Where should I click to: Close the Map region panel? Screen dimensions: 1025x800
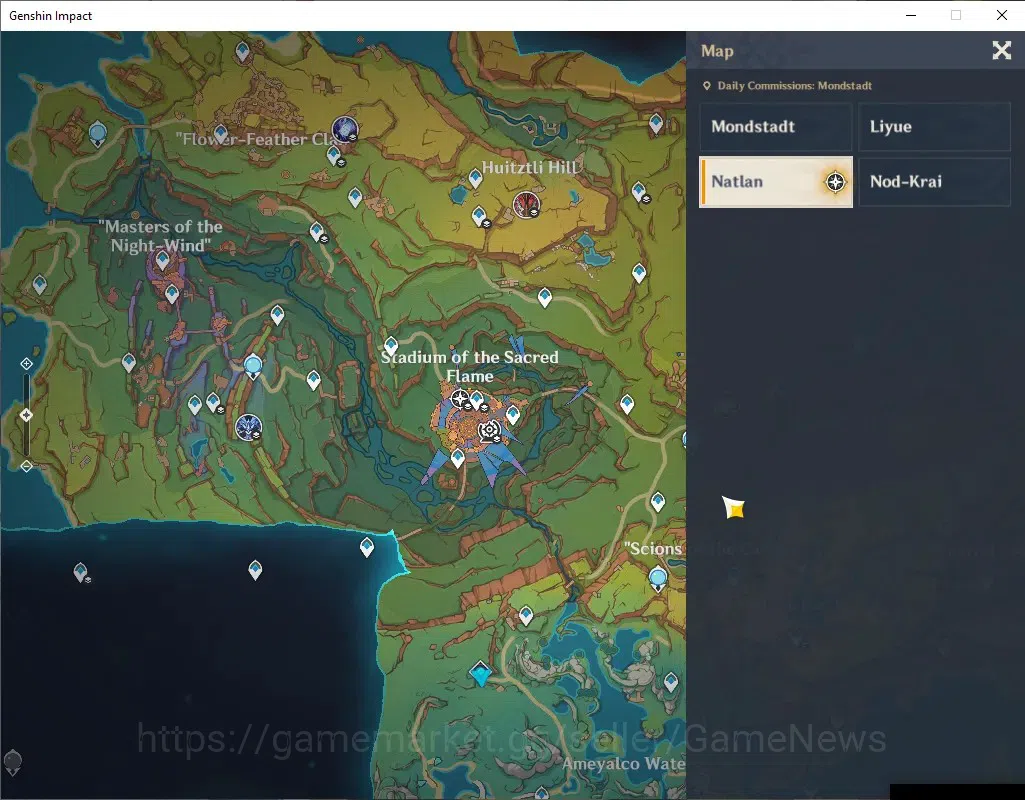(1001, 50)
